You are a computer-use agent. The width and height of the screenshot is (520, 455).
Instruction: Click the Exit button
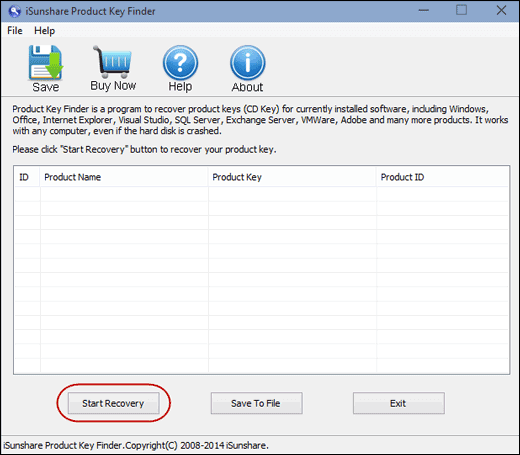(x=399, y=403)
